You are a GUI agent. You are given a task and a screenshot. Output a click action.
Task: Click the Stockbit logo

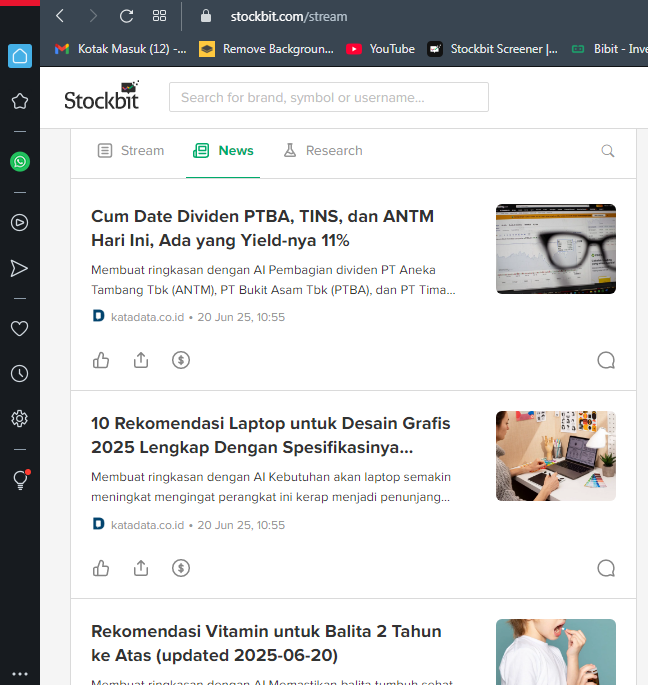point(101,95)
